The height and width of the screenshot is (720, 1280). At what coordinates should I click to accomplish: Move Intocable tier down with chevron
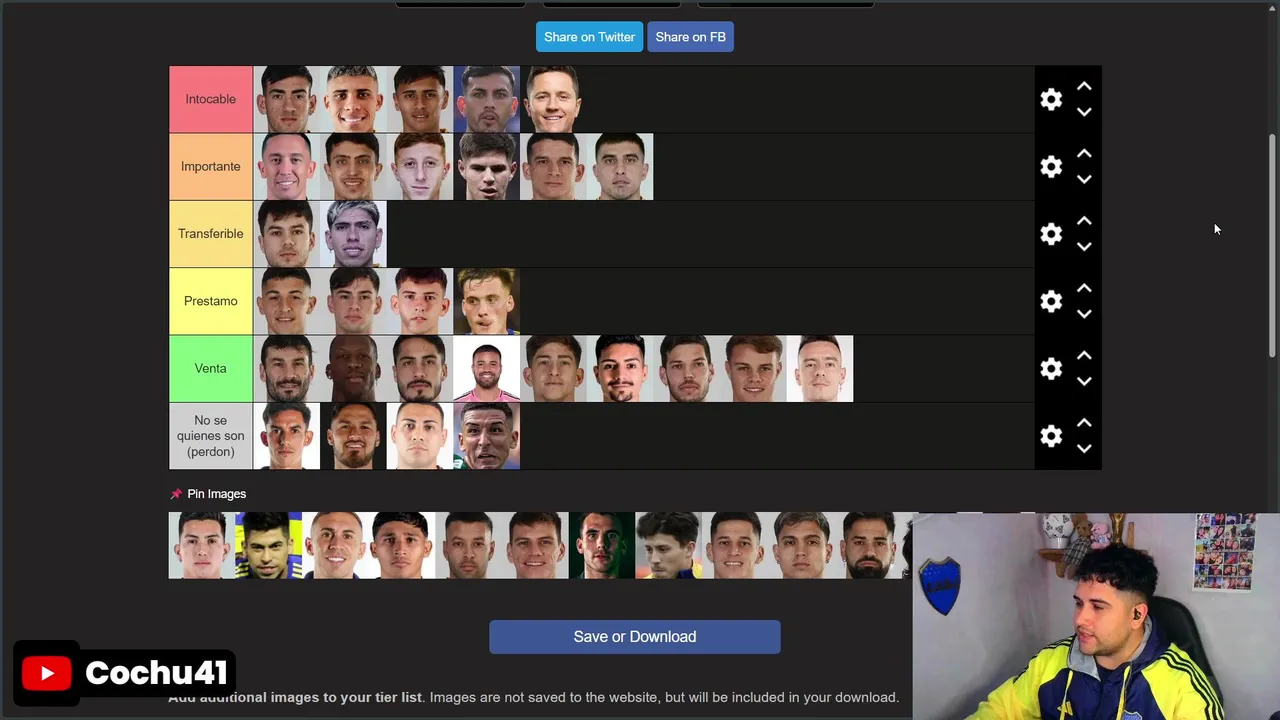[1084, 112]
